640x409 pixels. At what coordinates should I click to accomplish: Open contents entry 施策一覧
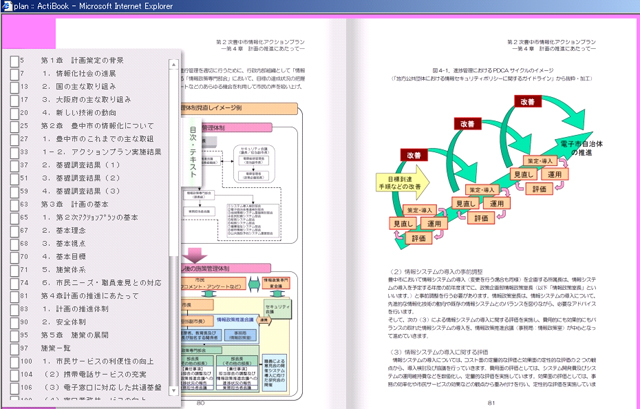[x=56, y=348]
